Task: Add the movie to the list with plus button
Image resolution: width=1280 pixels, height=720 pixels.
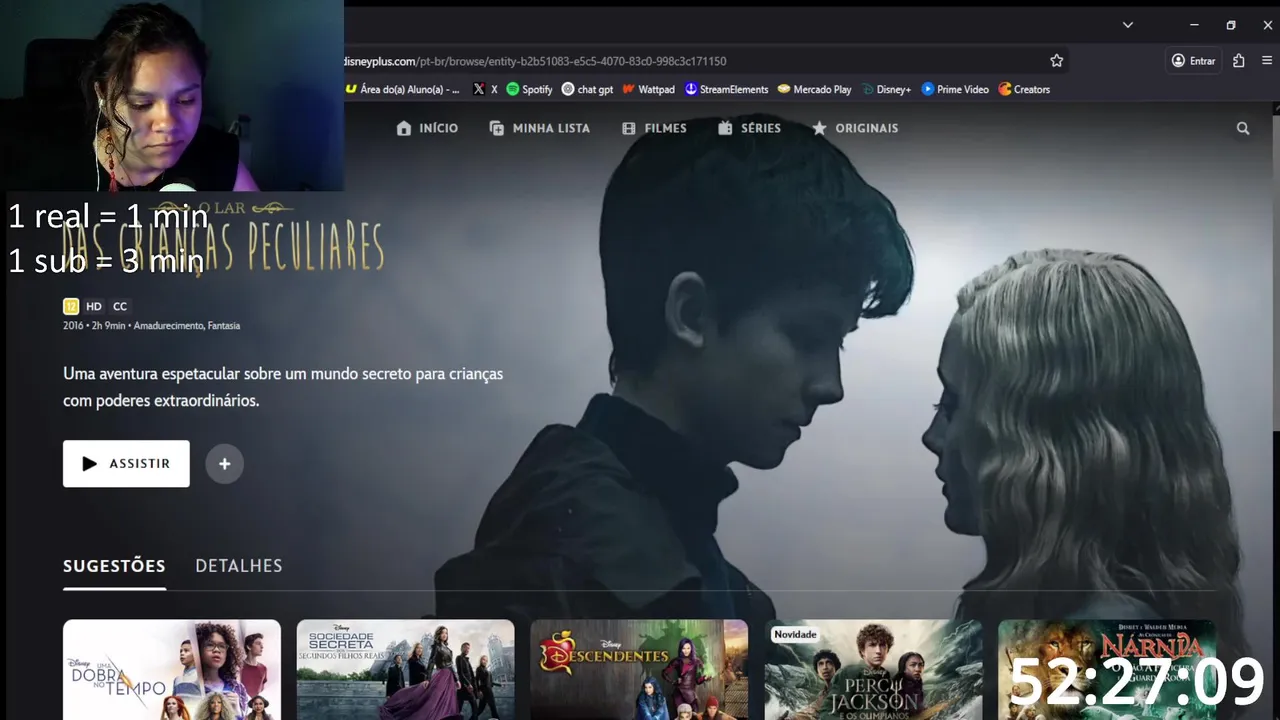Action: tap(225, 464)
